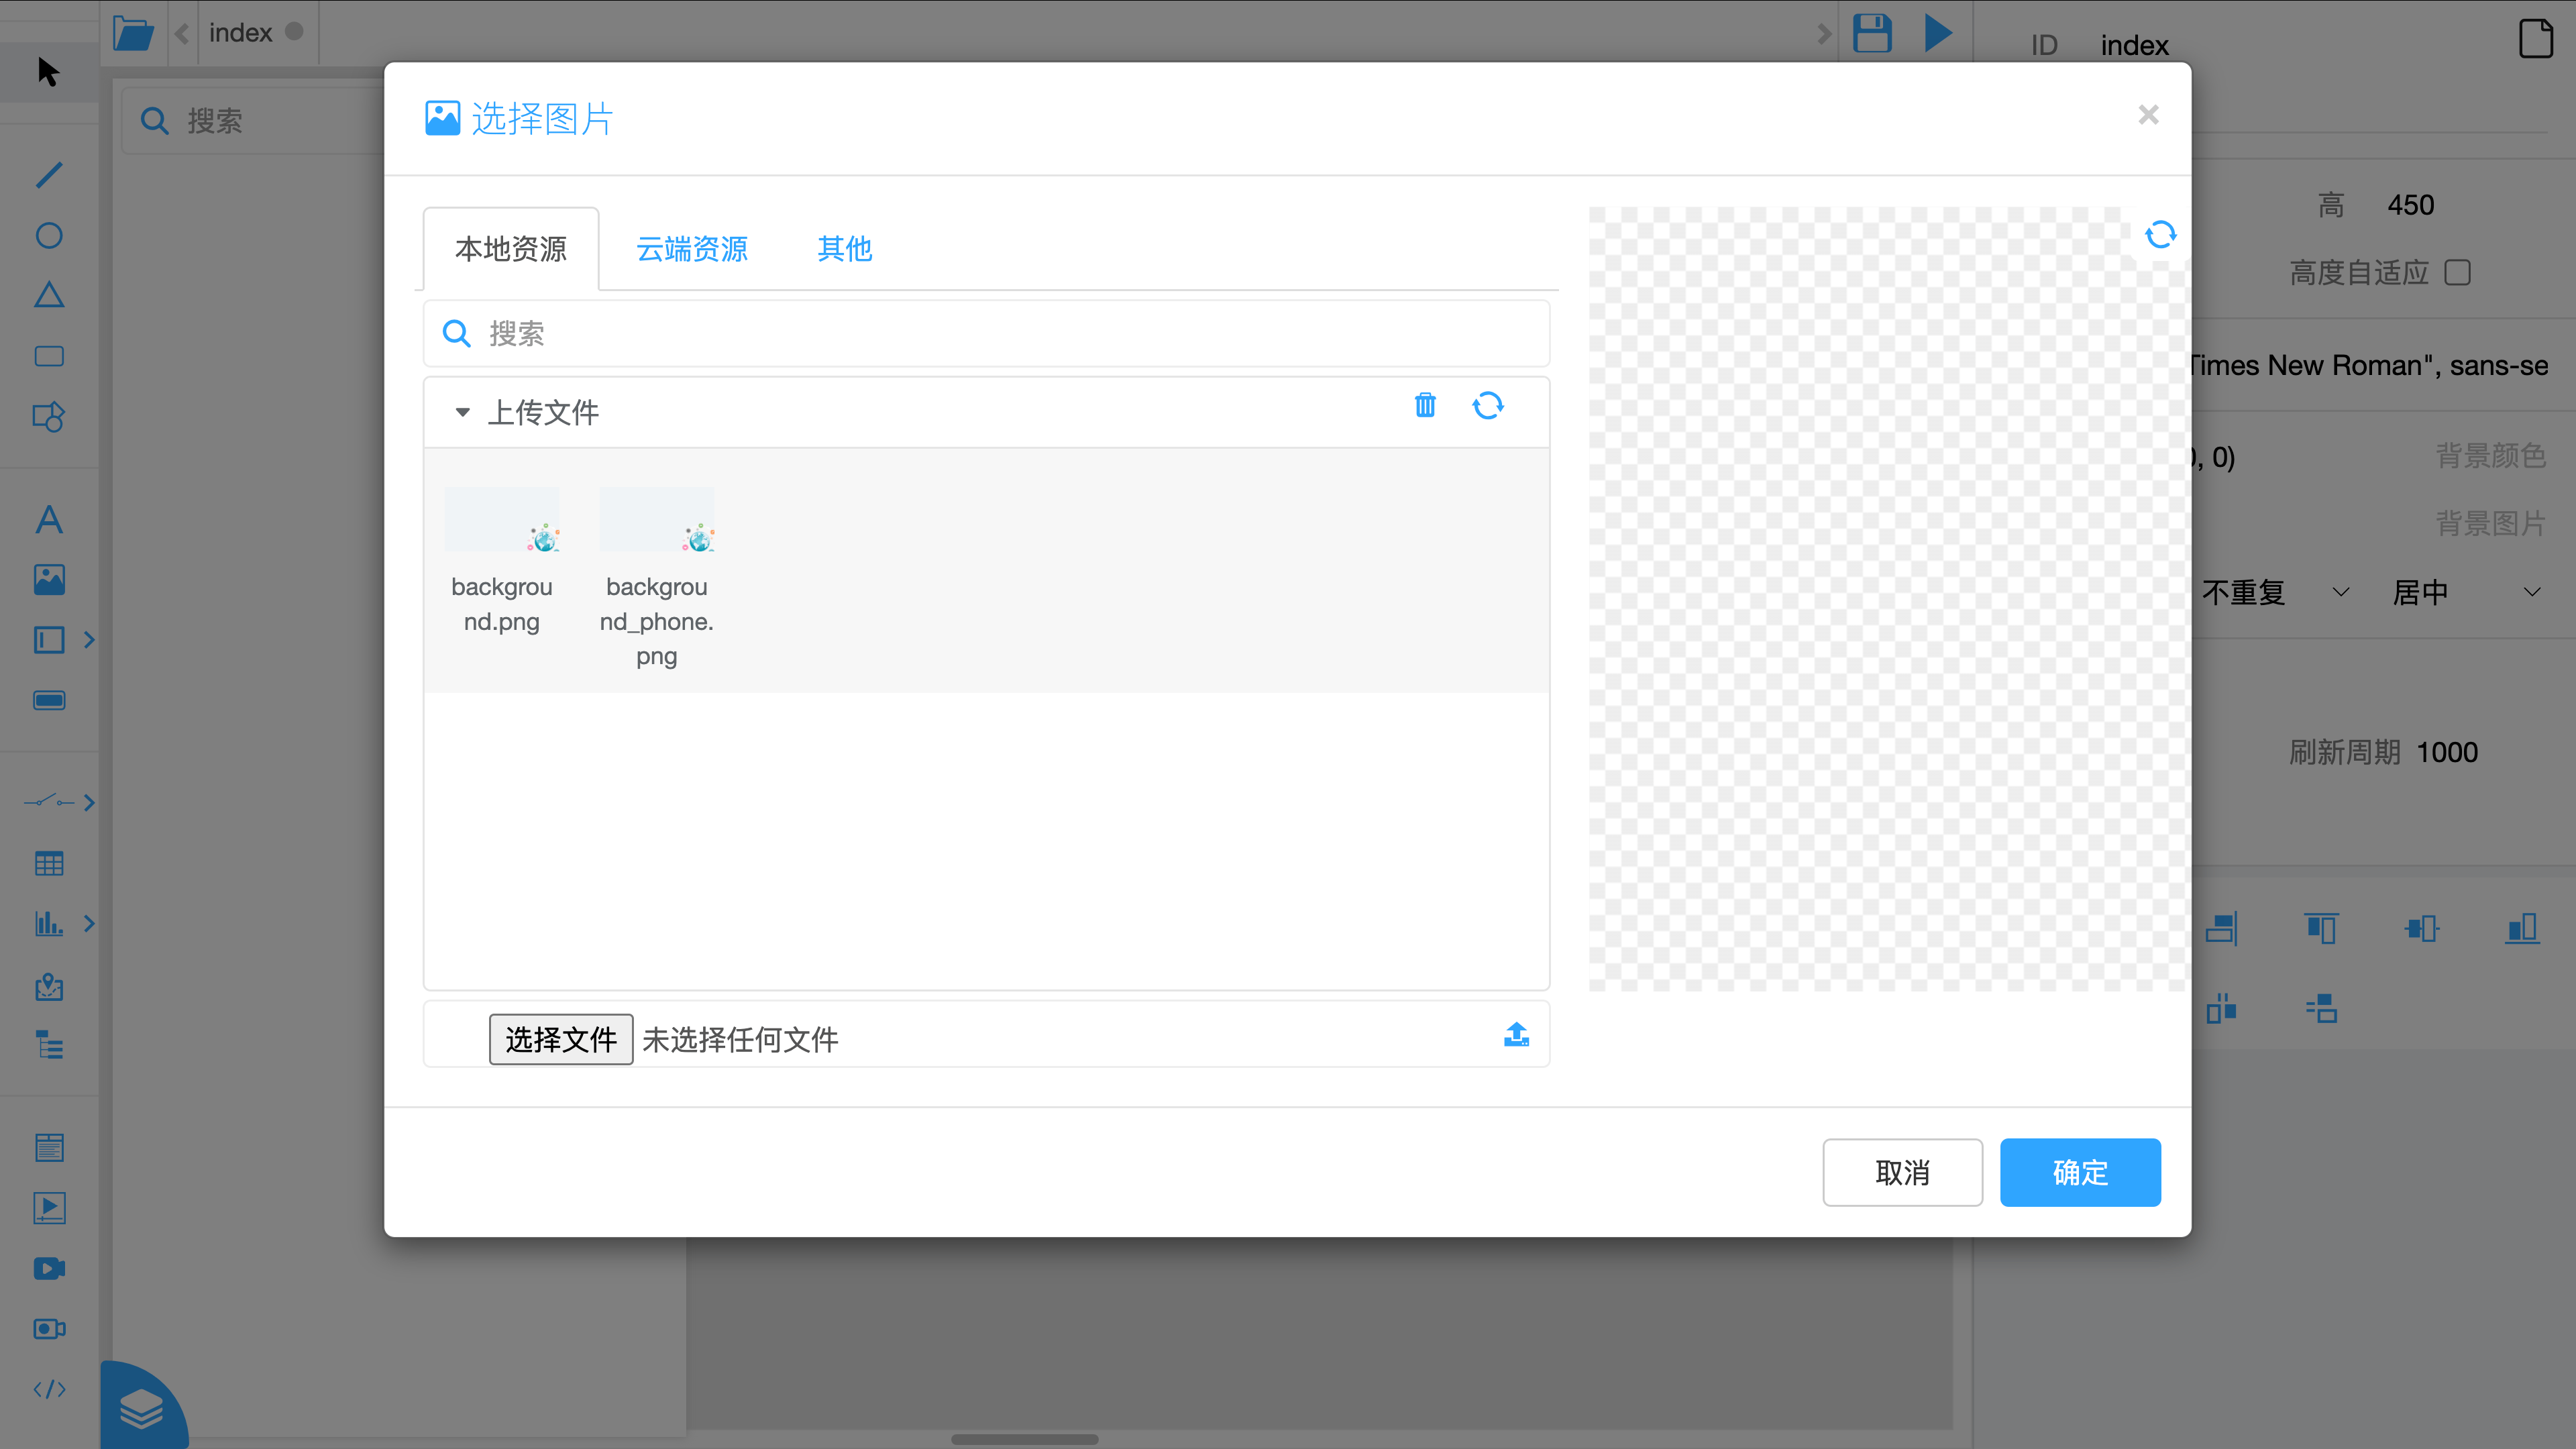
Task: Select the rectangle shape tool
Action: tap(49, 356)
